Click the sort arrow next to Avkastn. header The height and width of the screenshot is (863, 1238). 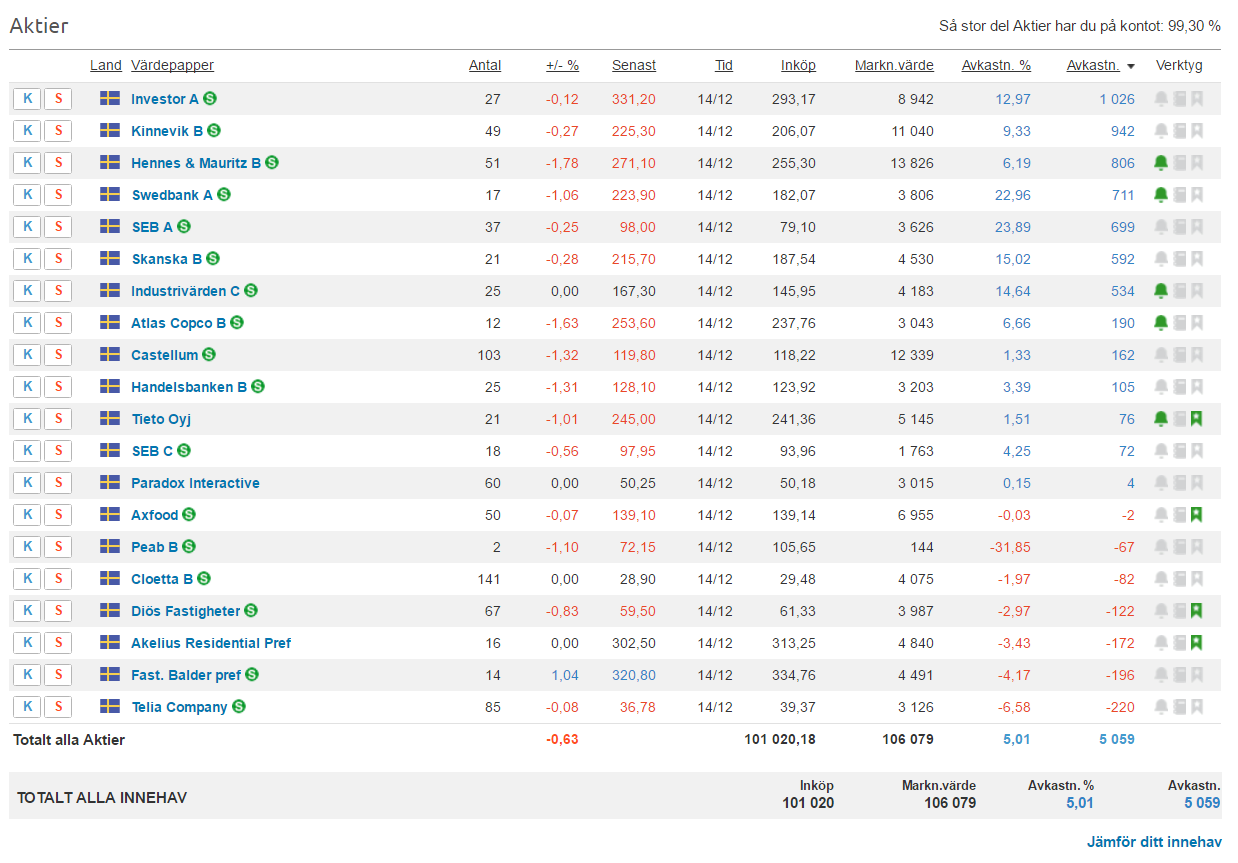coord(1131,66)
